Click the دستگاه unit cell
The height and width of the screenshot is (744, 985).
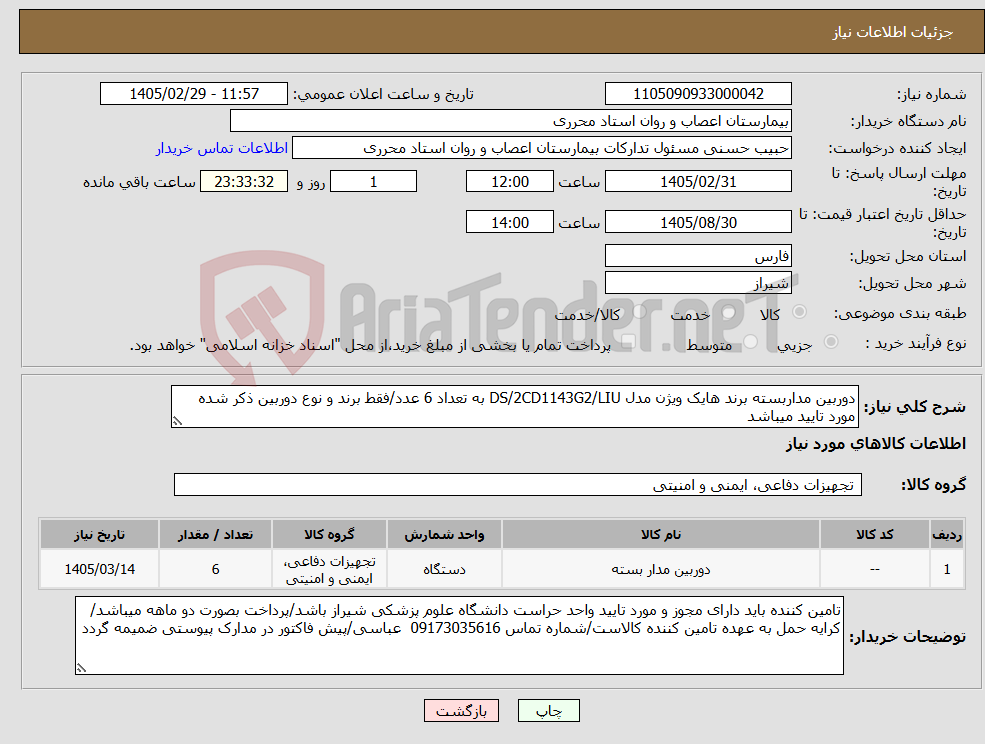pos(444,569)
